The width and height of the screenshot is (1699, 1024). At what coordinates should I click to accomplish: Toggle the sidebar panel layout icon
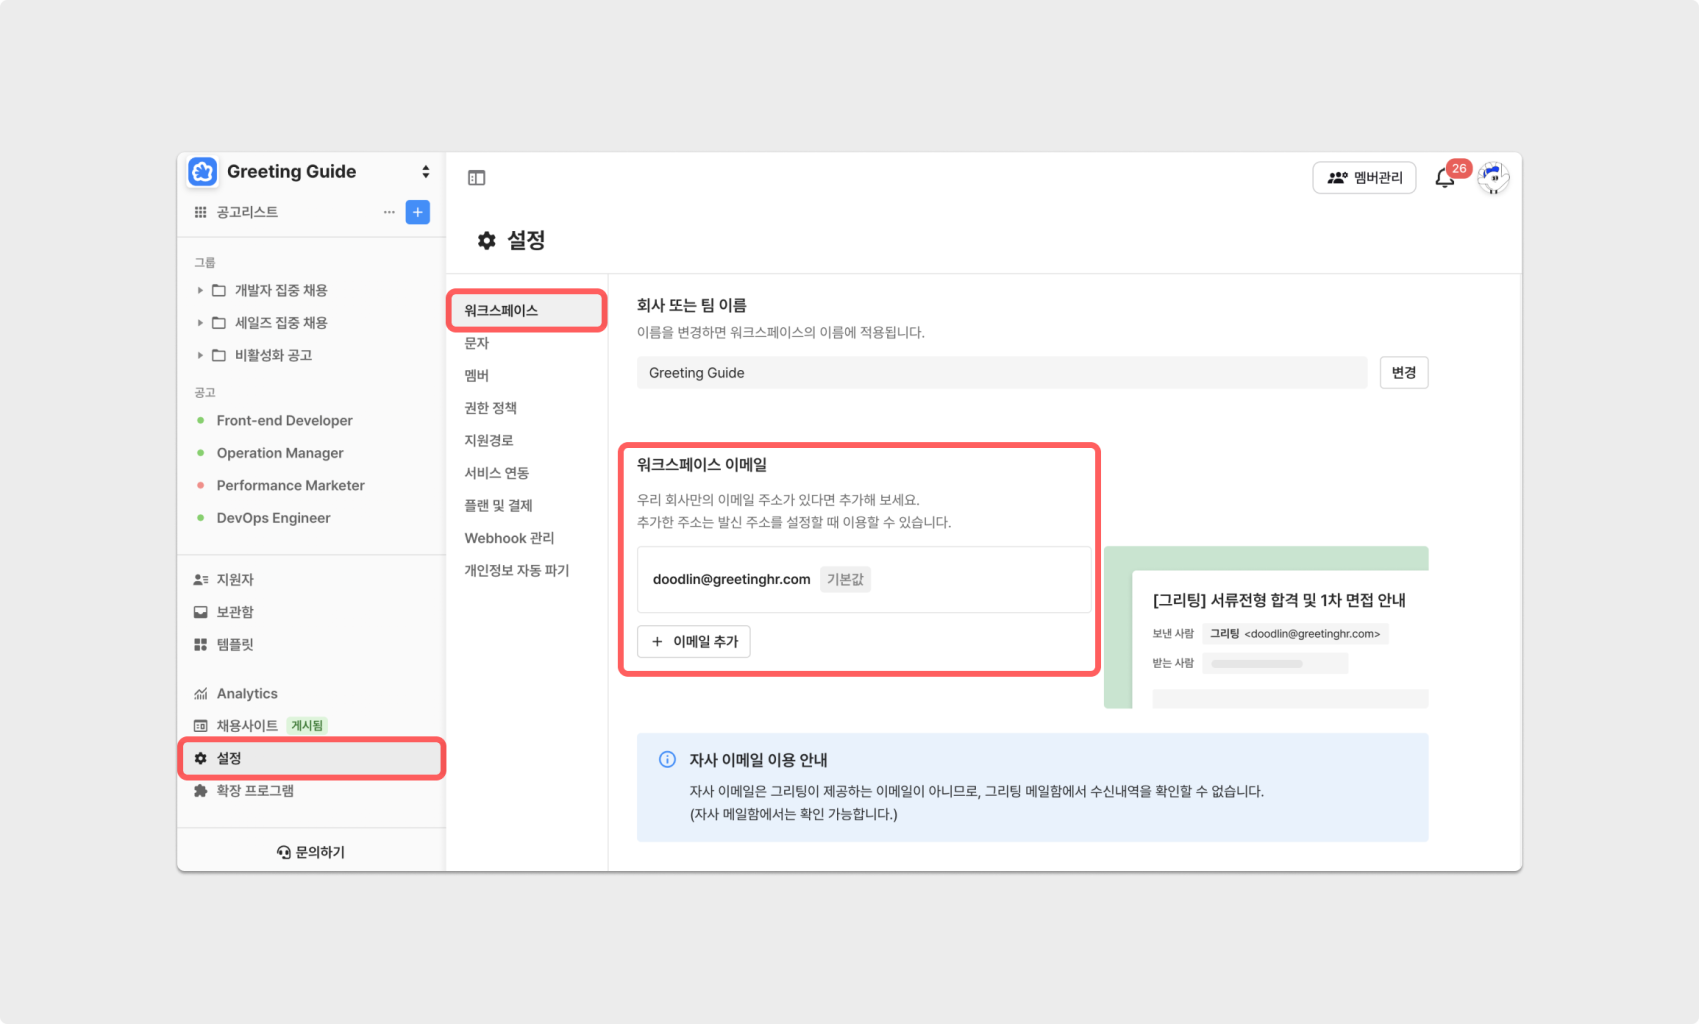(x=476, y=178)
